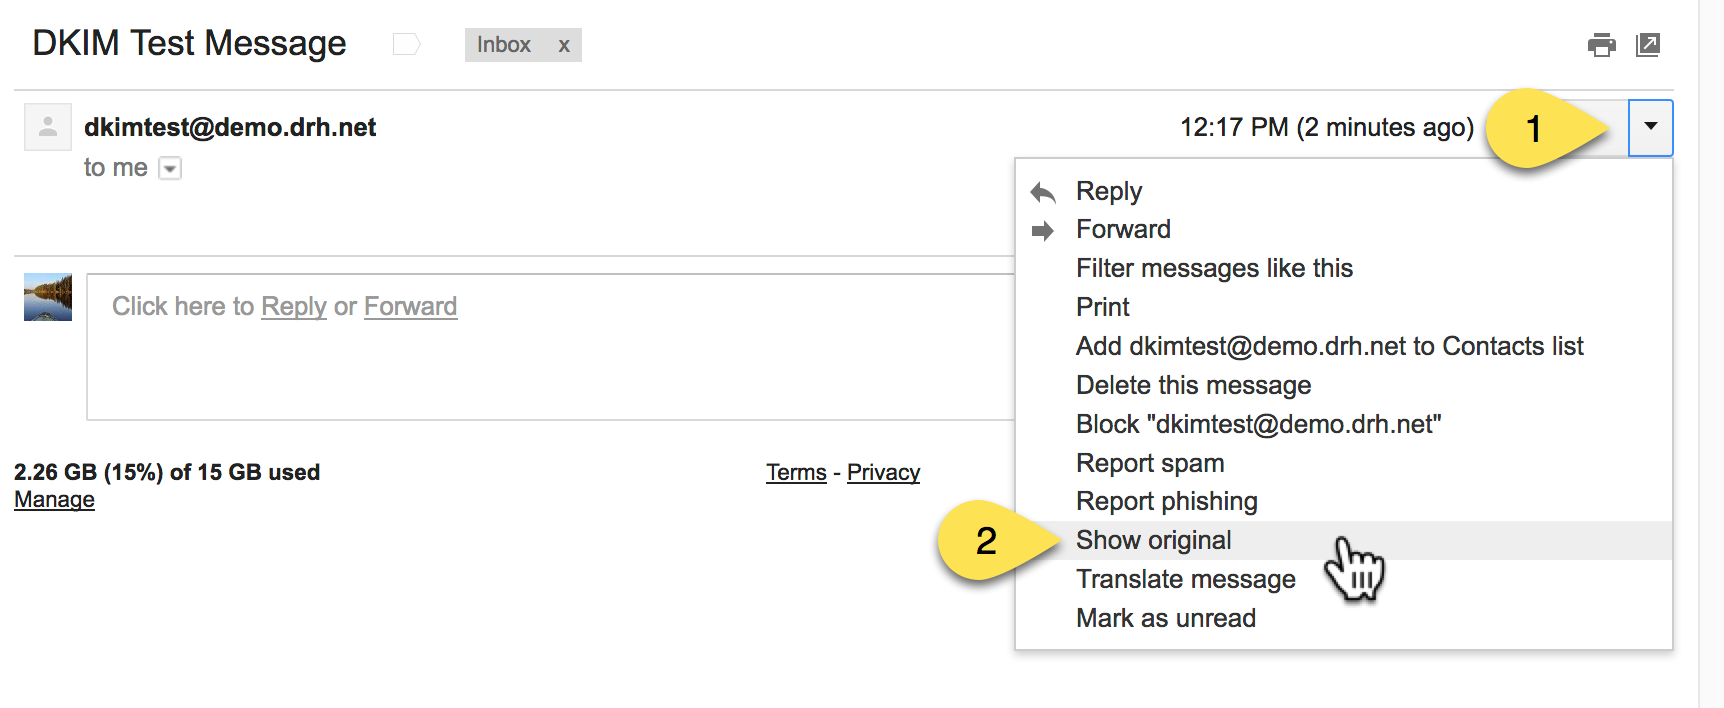This screenshot has width=1724, height=708.
Task: Click 'Delete this message' option
Action: [x=1193, y=385]
